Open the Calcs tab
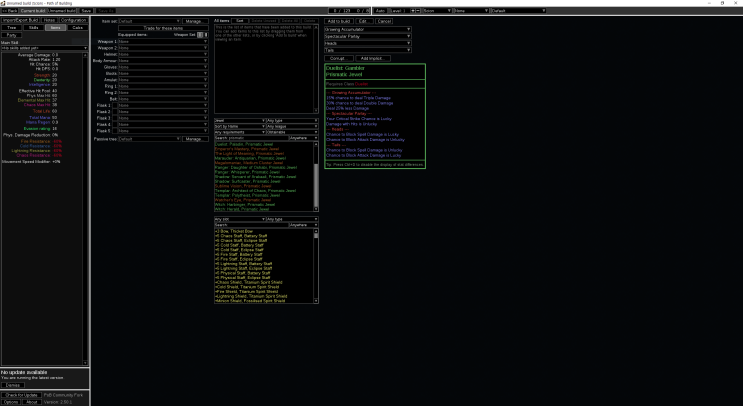Image resolution: width=743 pixels, height=406 pixels. pyautogui.click(x=77, y=27)
